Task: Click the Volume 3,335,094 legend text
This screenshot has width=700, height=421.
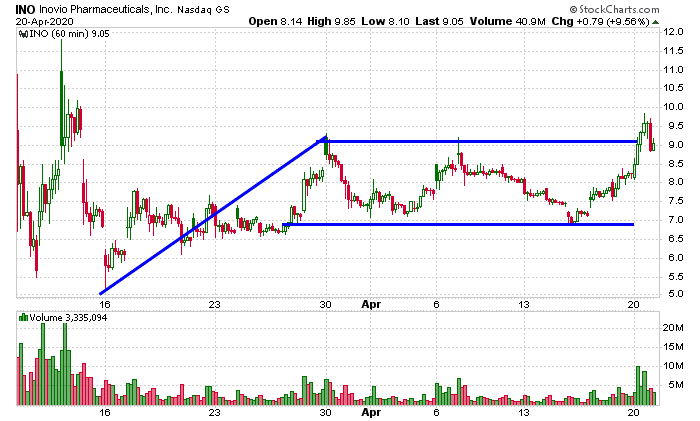Action: tap(68, 318)
